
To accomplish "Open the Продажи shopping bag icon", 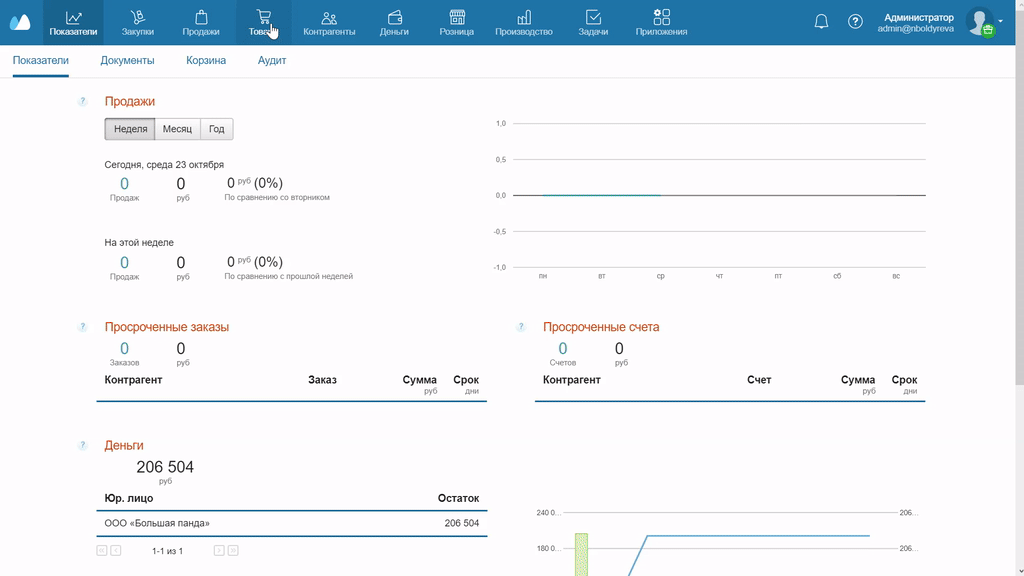I will point(201,17).
